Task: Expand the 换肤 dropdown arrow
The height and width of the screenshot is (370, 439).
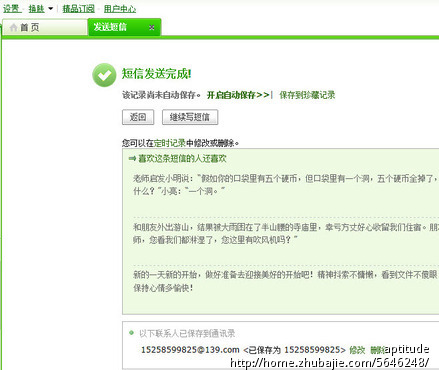Action: click(51, 9)
